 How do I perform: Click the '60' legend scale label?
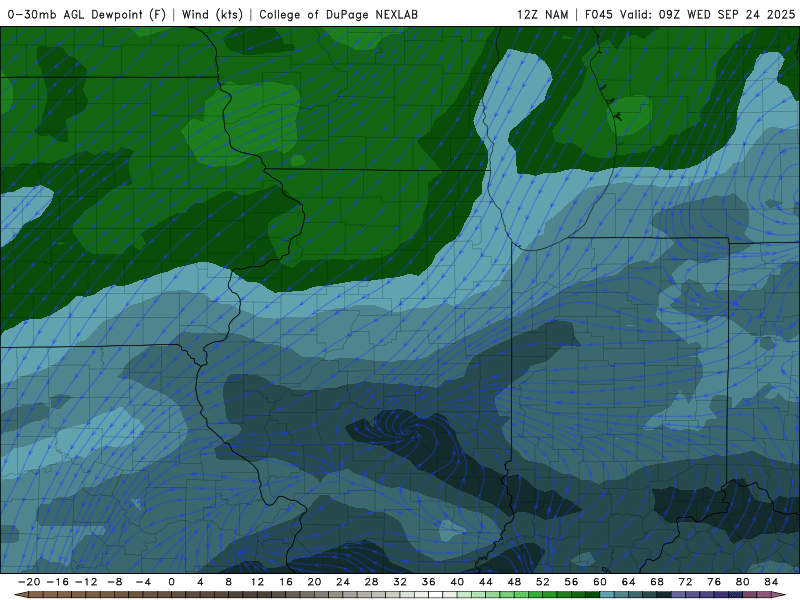600,582
